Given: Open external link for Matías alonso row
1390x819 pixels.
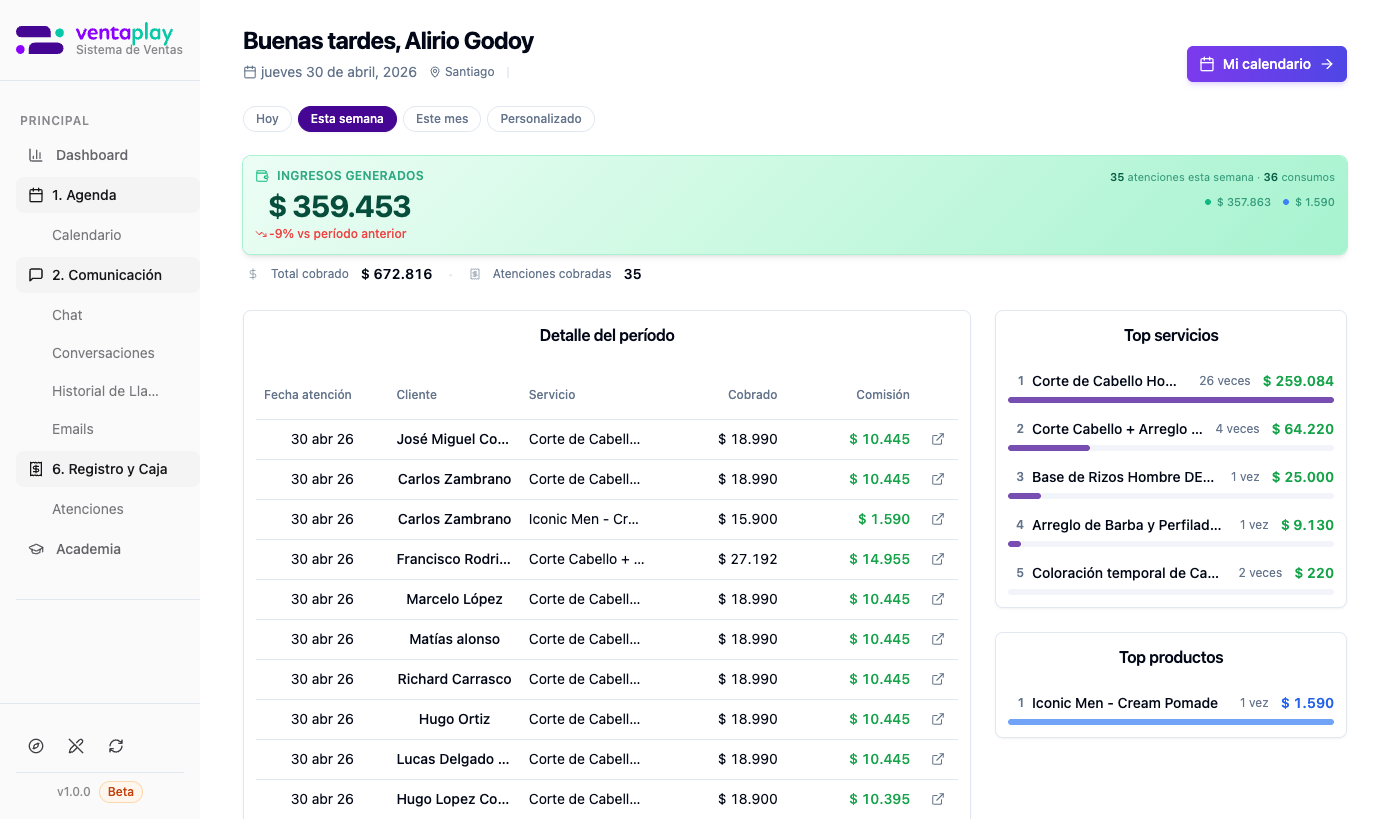Looking at the screenshot, I should click(x=938, y=639).
